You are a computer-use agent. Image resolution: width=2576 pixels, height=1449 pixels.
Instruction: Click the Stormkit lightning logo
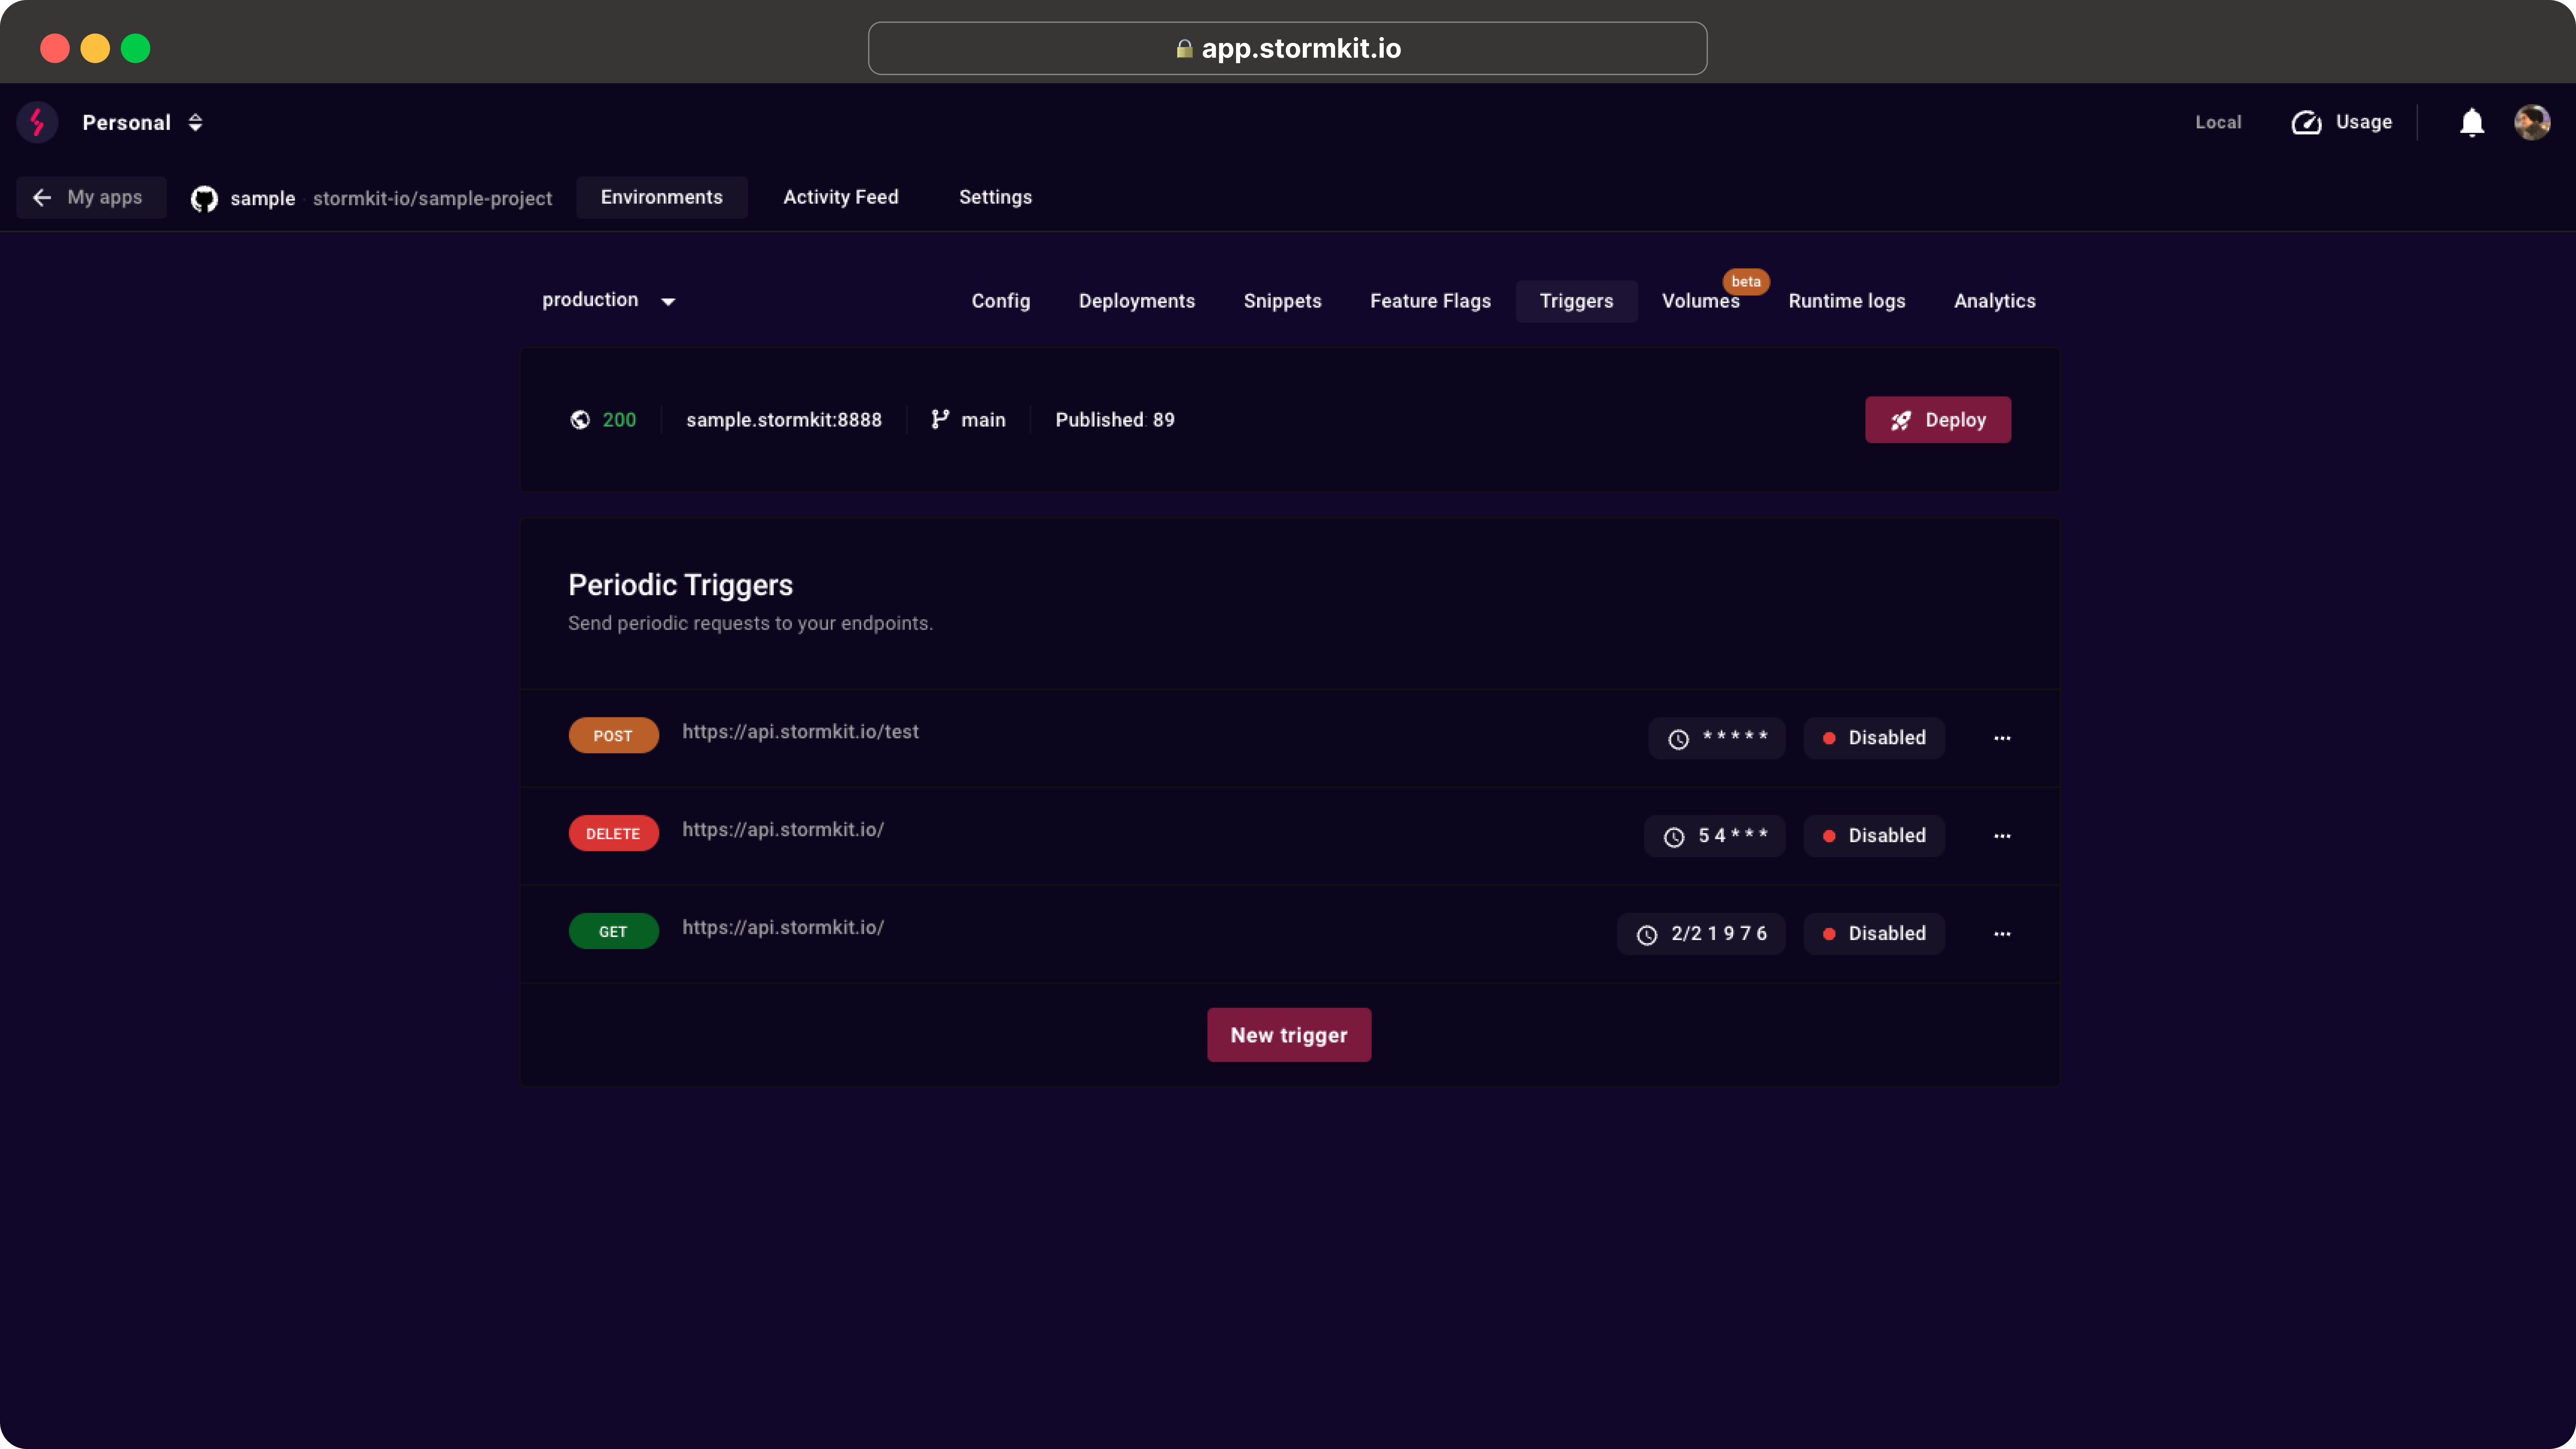pyautogui.click(x=38, y=122)
